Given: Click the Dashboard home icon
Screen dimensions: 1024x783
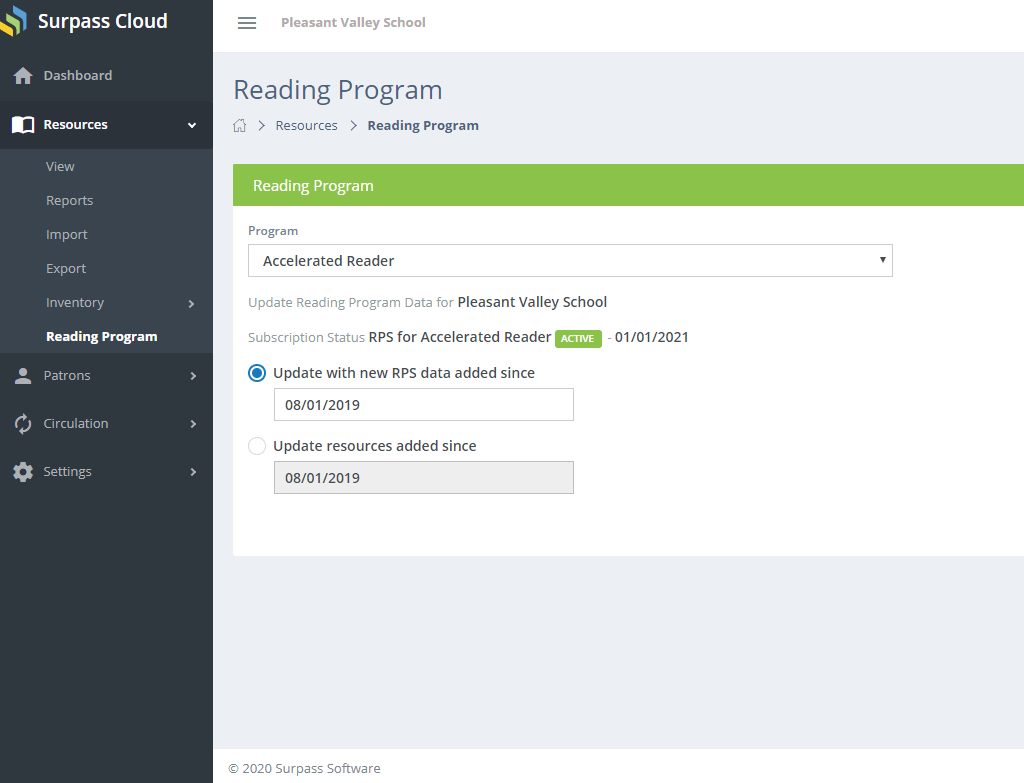Looking at the screenshot, I should pyautogui.click(x=23, y=76).
